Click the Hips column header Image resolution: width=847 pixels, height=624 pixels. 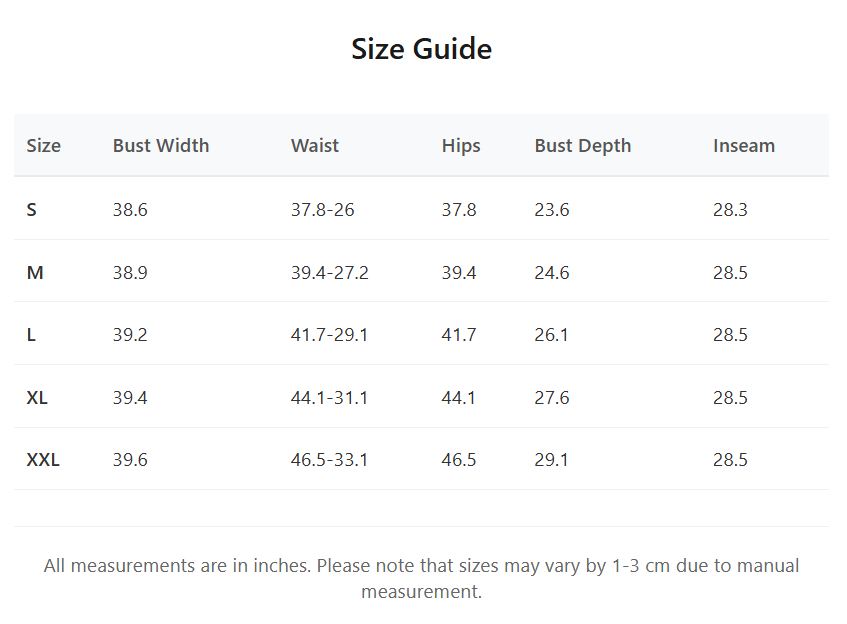[461, 146]
